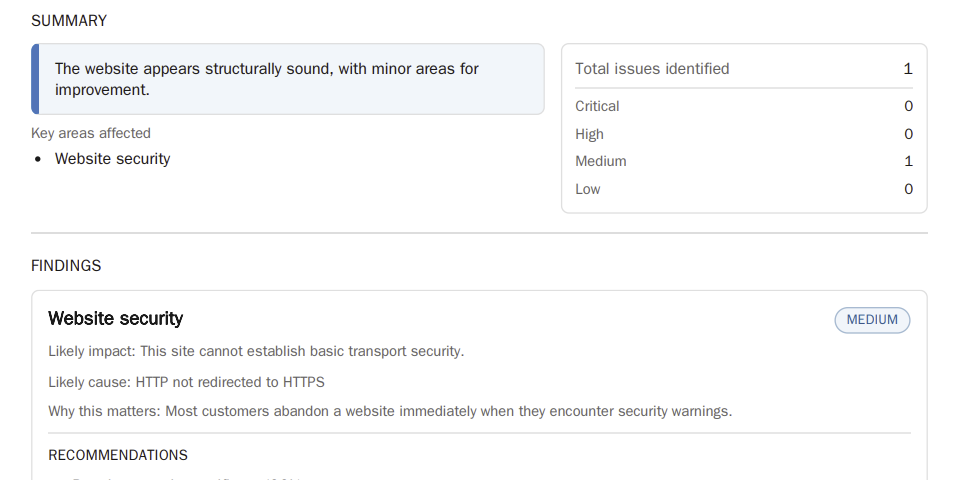Screen dimensions: 960x480
Task: Click the Critical issue count row
Action: coord(744,106)
